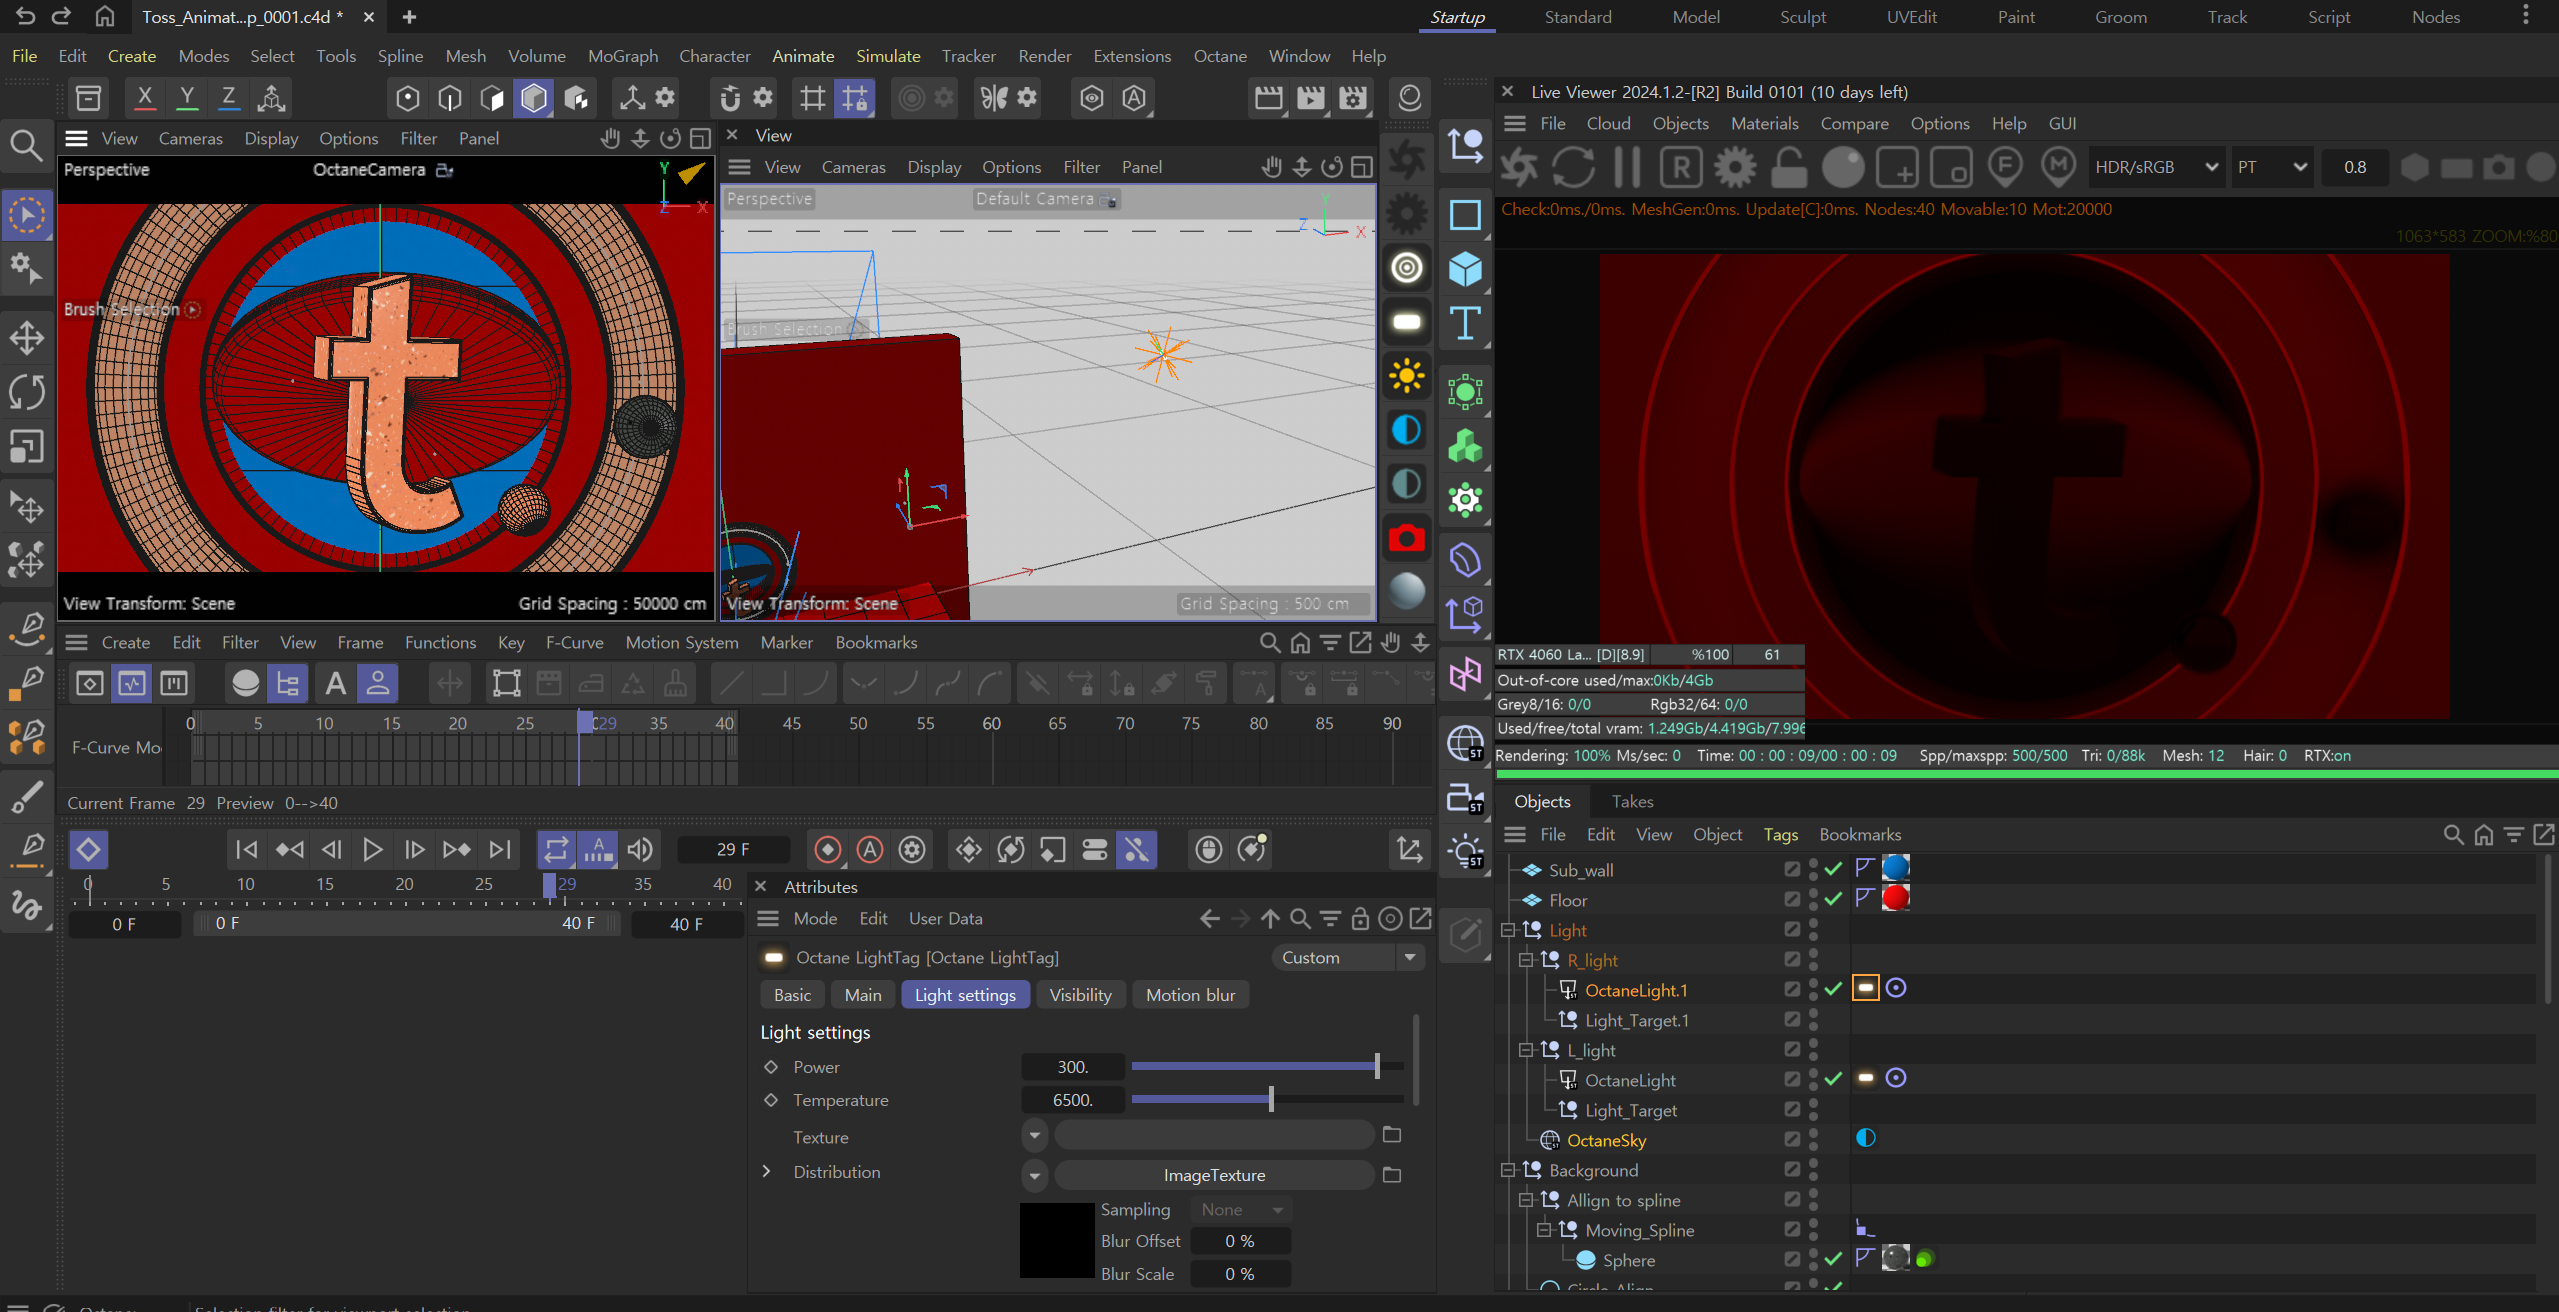Toggle the enable checkmark for OctaneLight.1
Image resolution: width=2559 pixels, height=1312 pixels.
coord(1833,989)
